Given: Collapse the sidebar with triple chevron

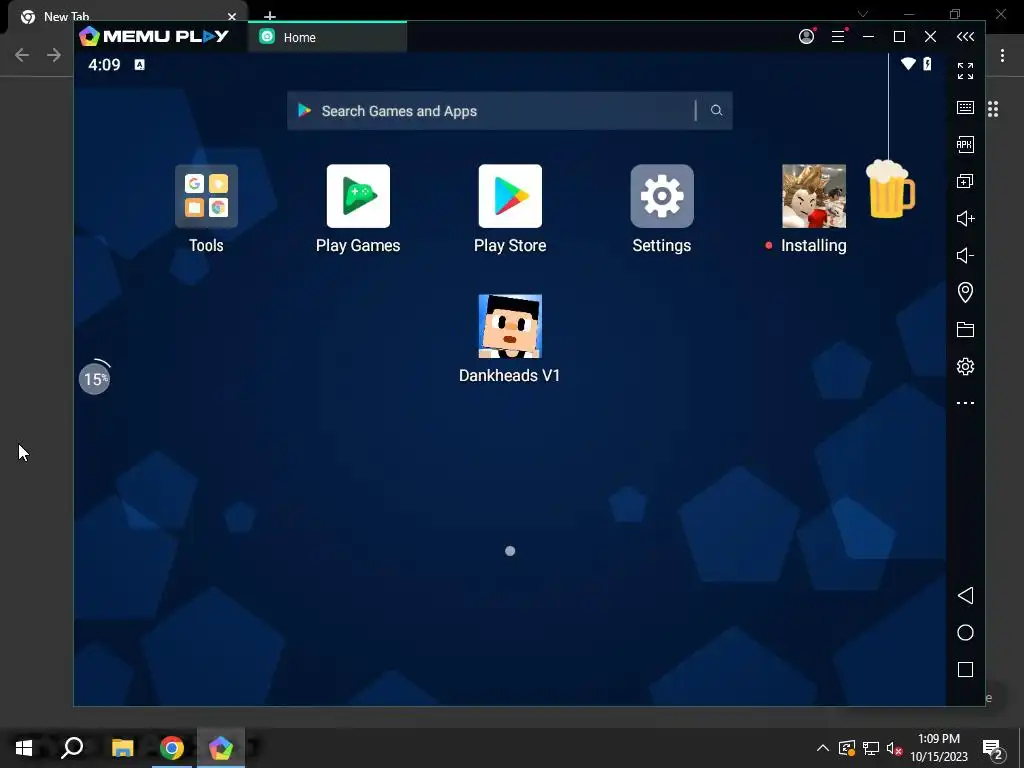Looking at the screenshot, I should tap(965, 37).
